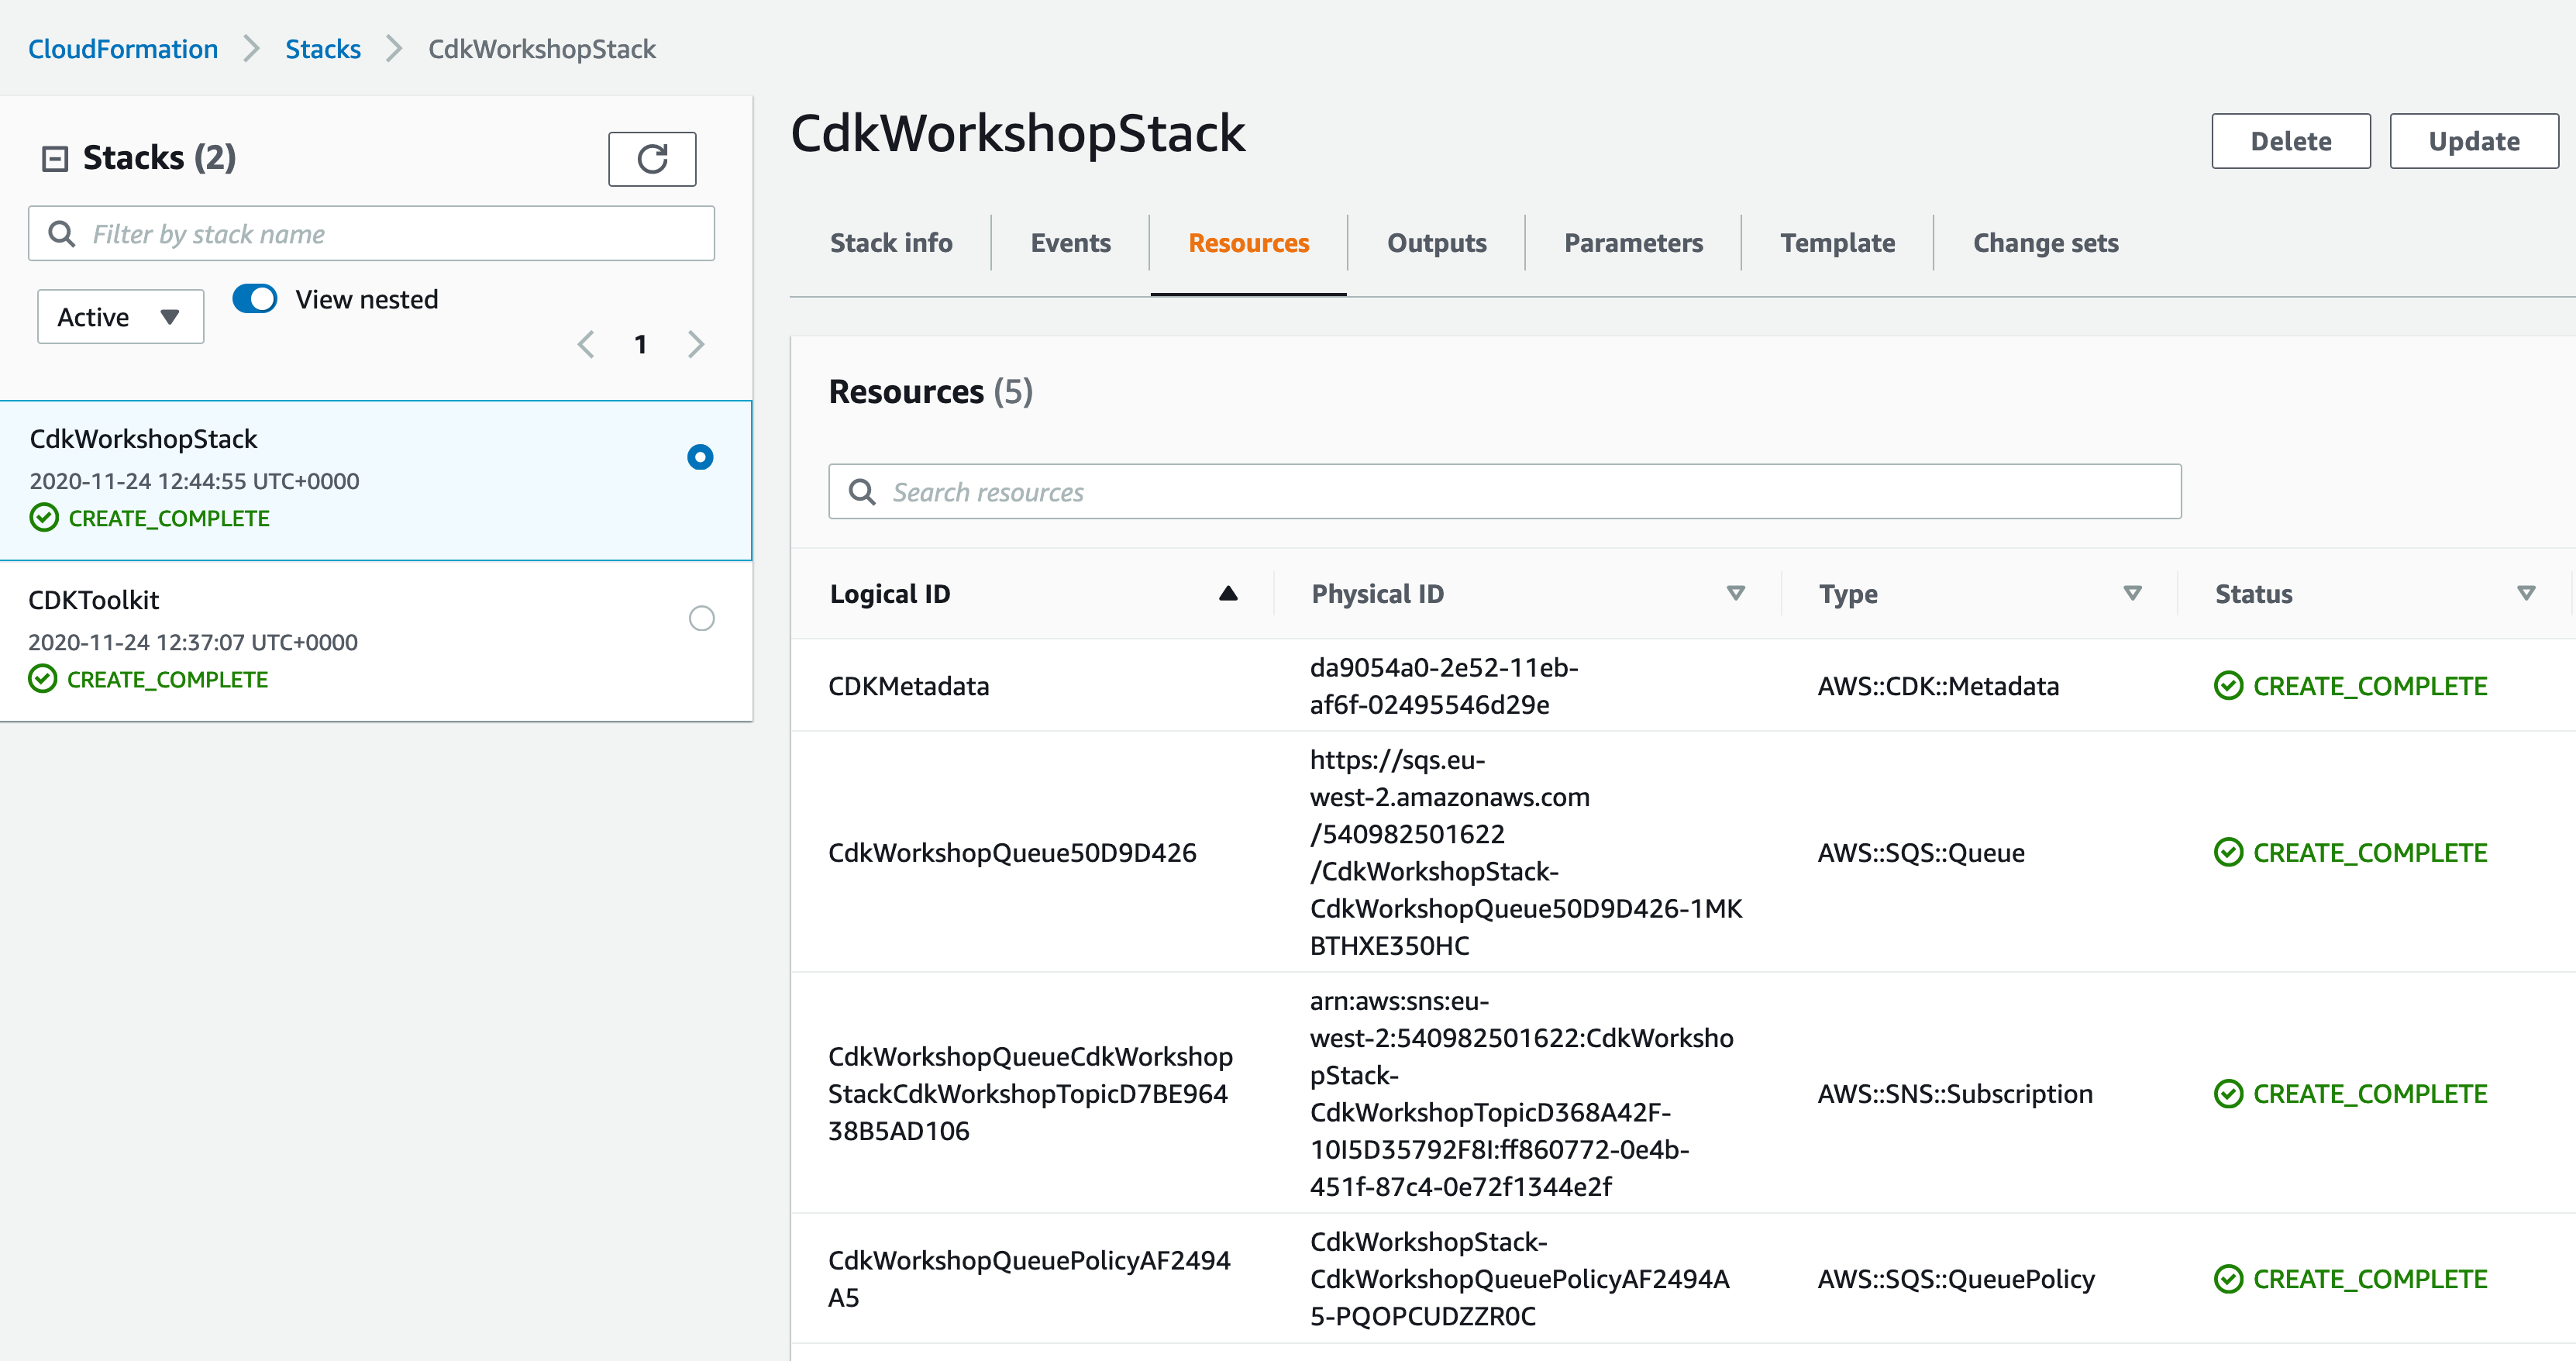Switch to Change sets tab
2576x1361 pixels.
(x=2045, y=243)
